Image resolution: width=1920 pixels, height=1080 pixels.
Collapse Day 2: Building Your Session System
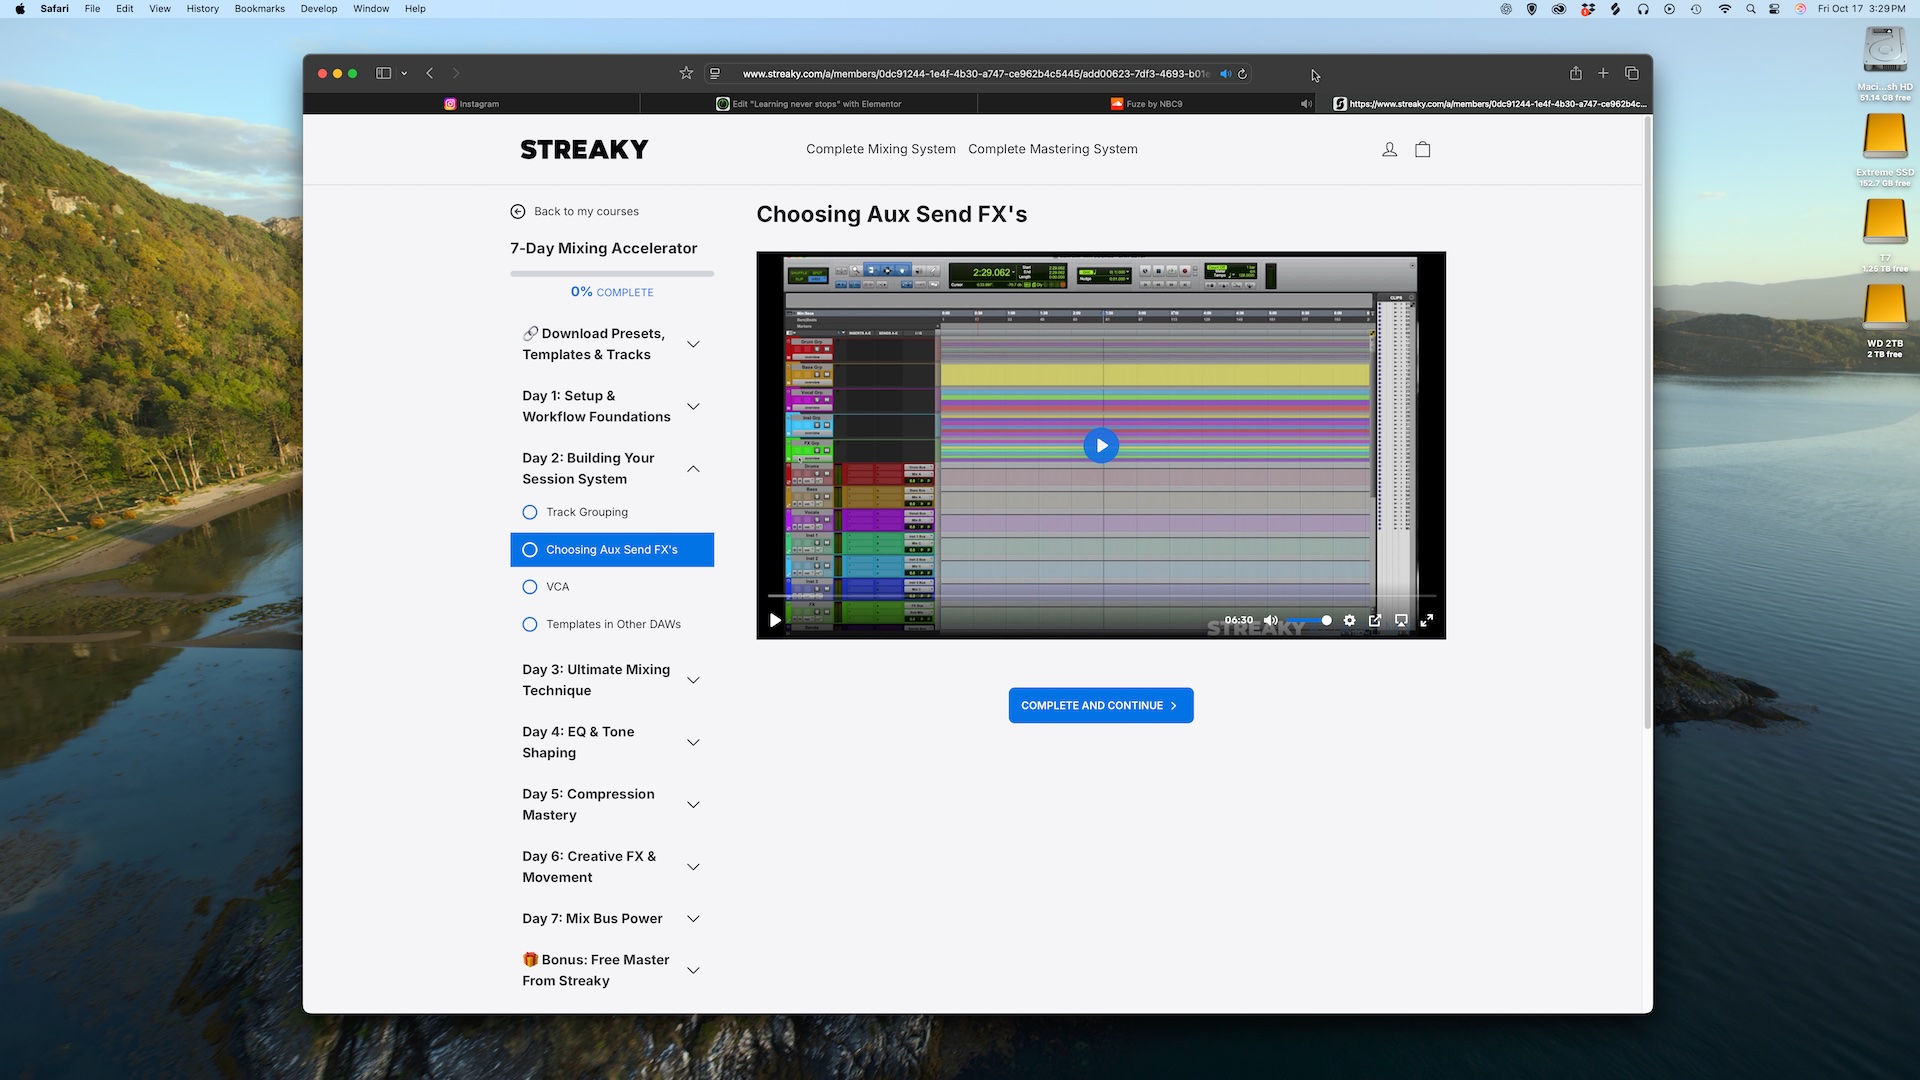(x=693, y=468)
